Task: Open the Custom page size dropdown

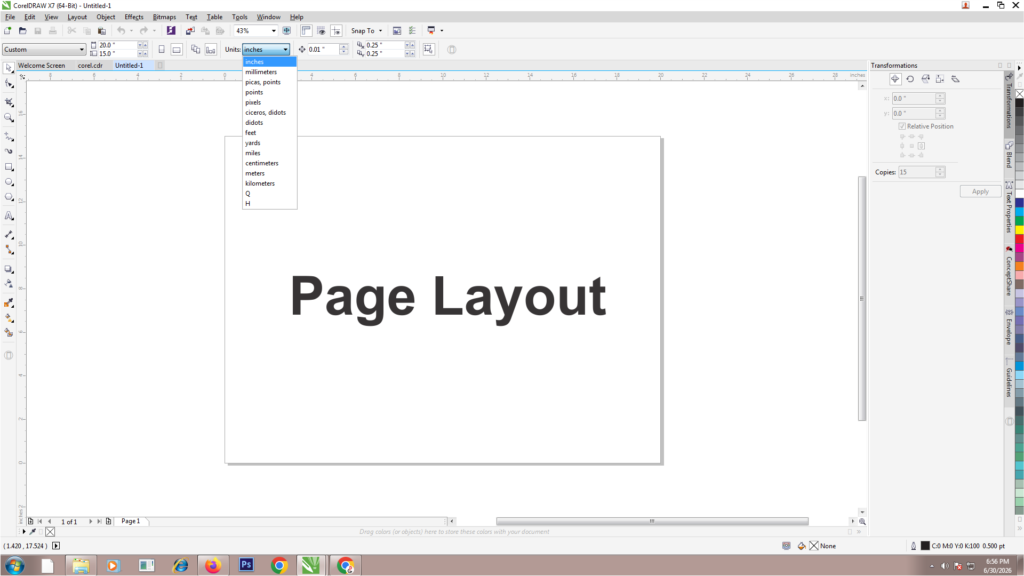Action: click(x=82, y=50)
